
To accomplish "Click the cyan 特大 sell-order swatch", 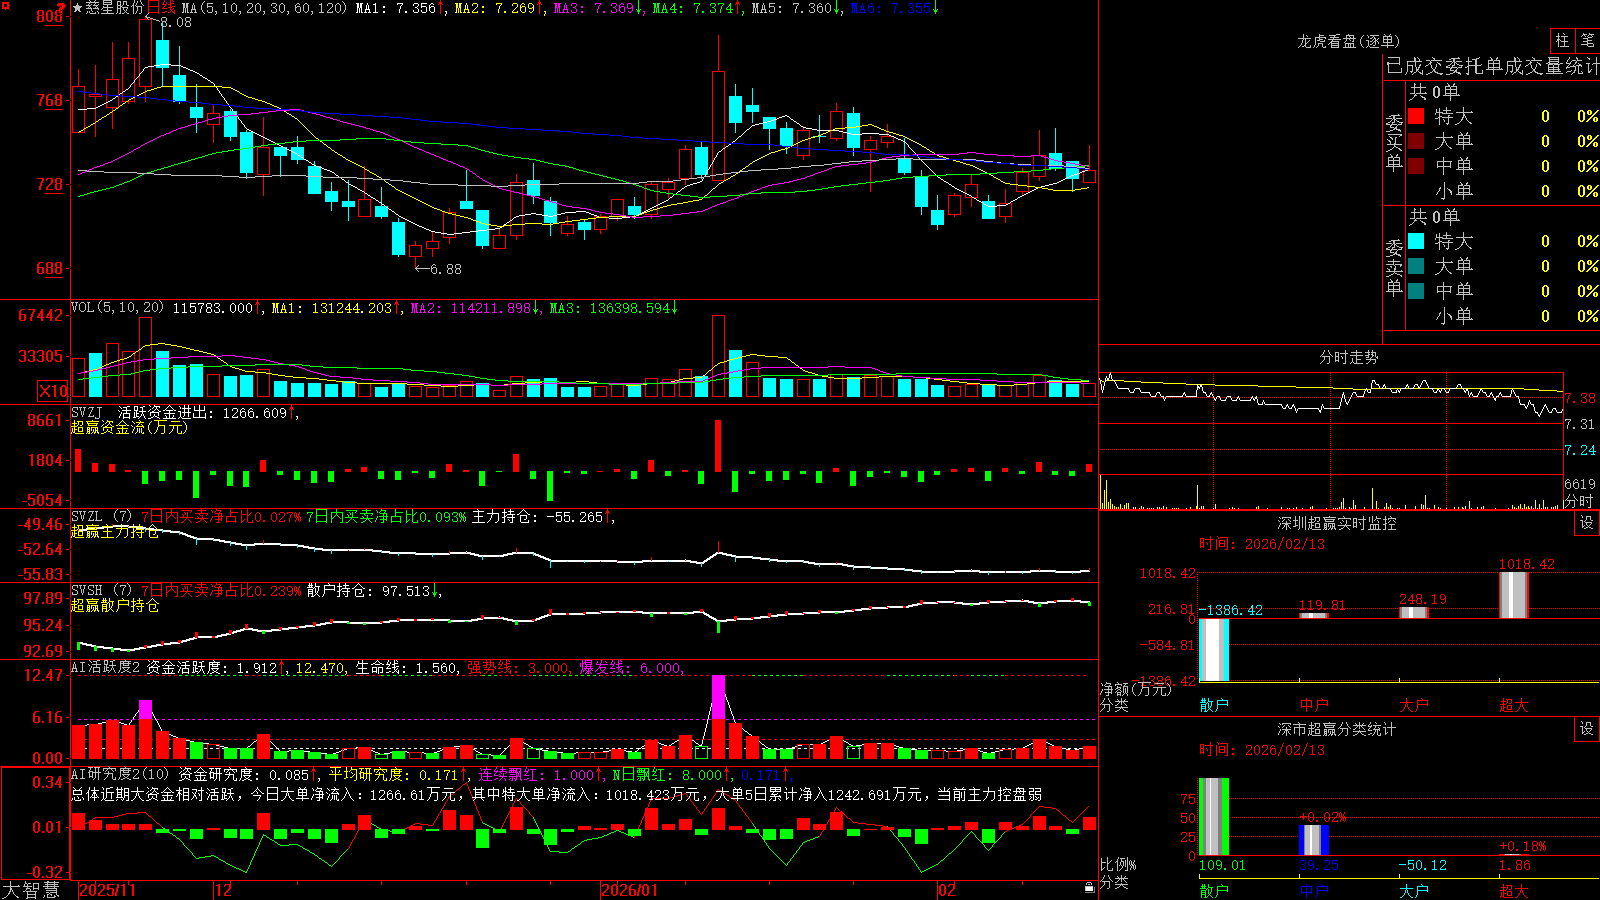I will [x=1416, y=241].
